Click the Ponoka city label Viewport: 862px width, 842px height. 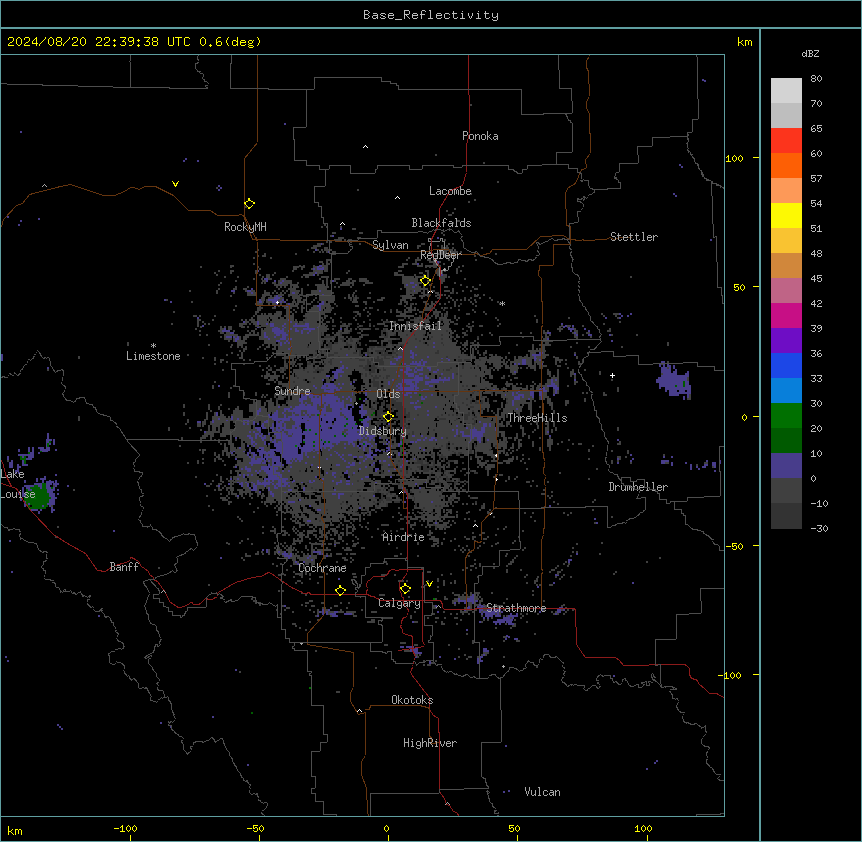click(x=480, y=136)
